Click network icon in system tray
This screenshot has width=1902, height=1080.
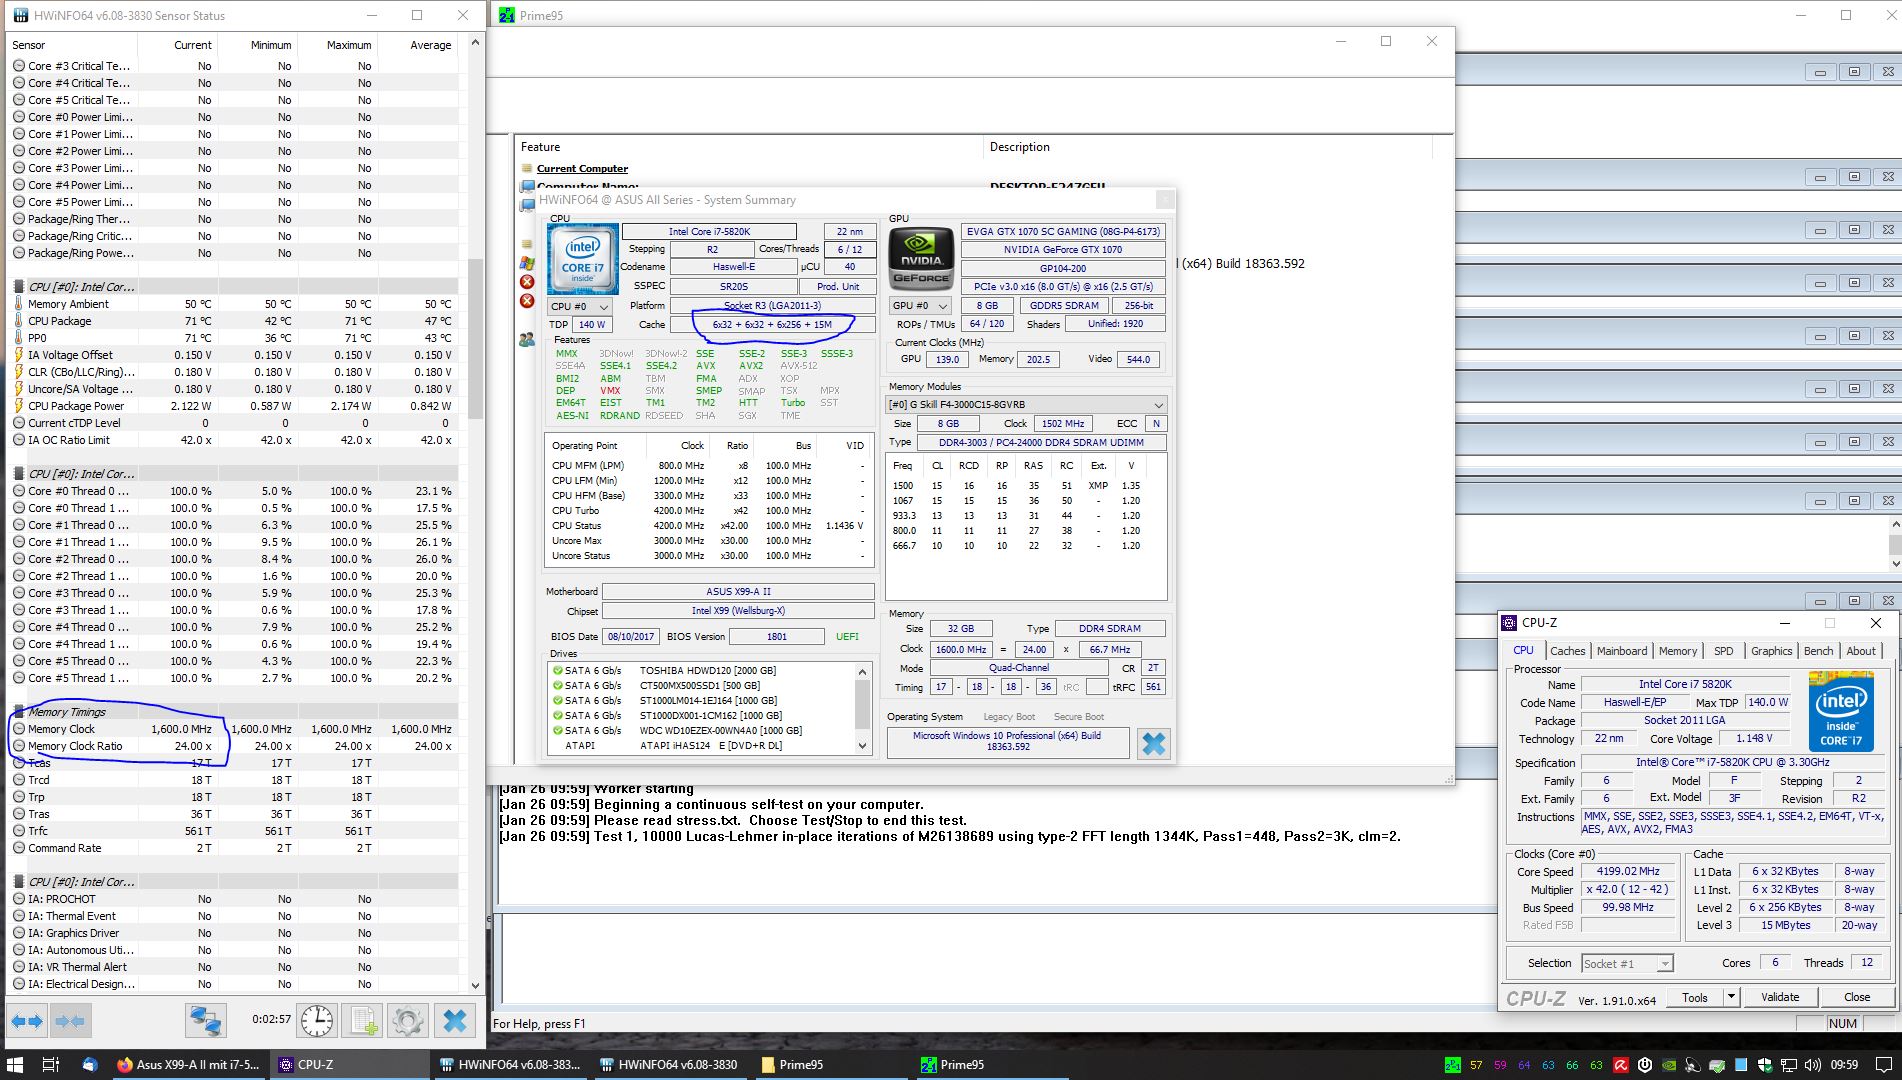[x=1787, y=1065]
